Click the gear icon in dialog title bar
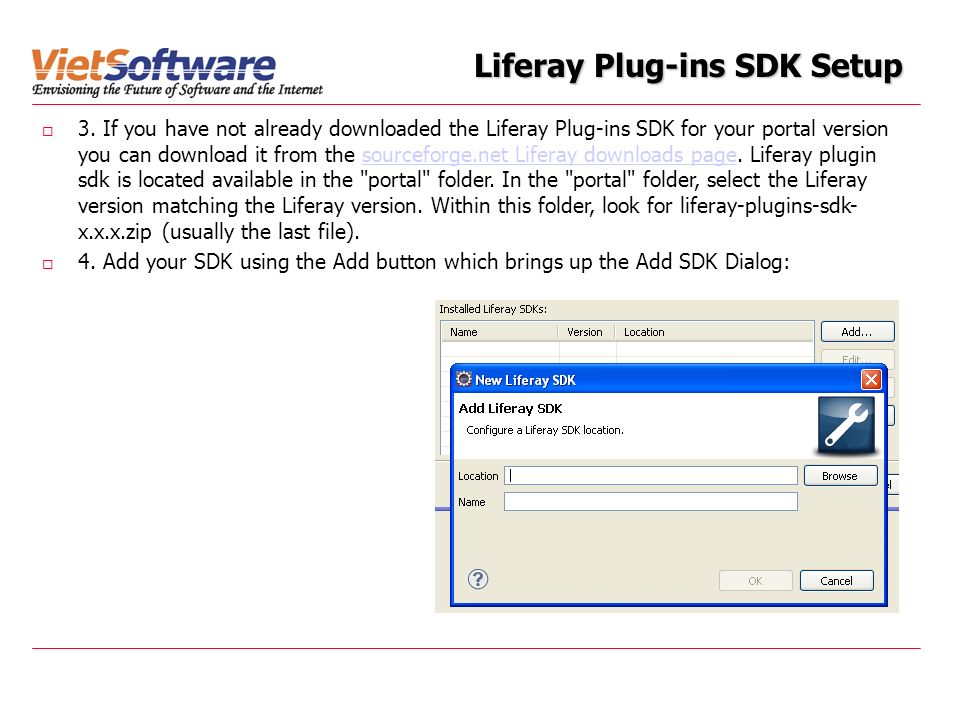 (x=464, y=379)
